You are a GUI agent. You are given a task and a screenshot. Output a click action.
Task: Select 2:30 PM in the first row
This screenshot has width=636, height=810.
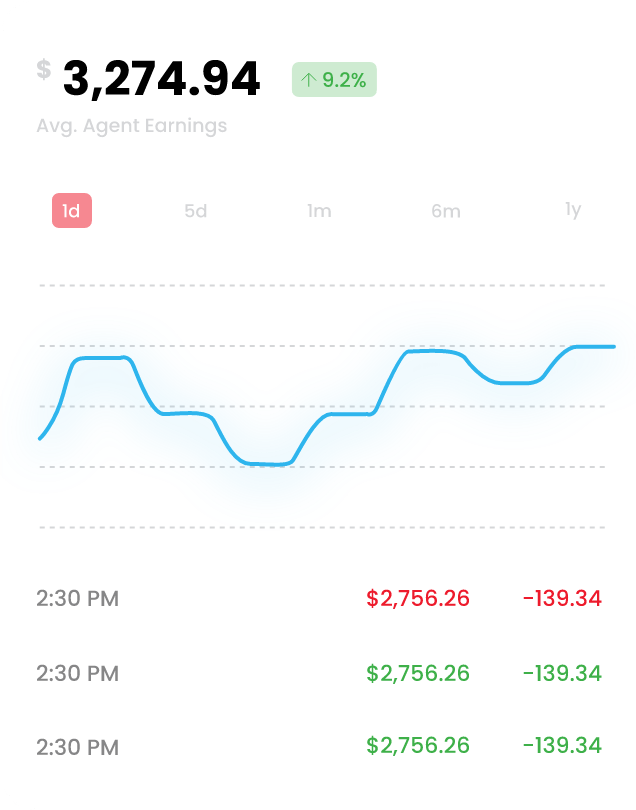click(77, 600)
